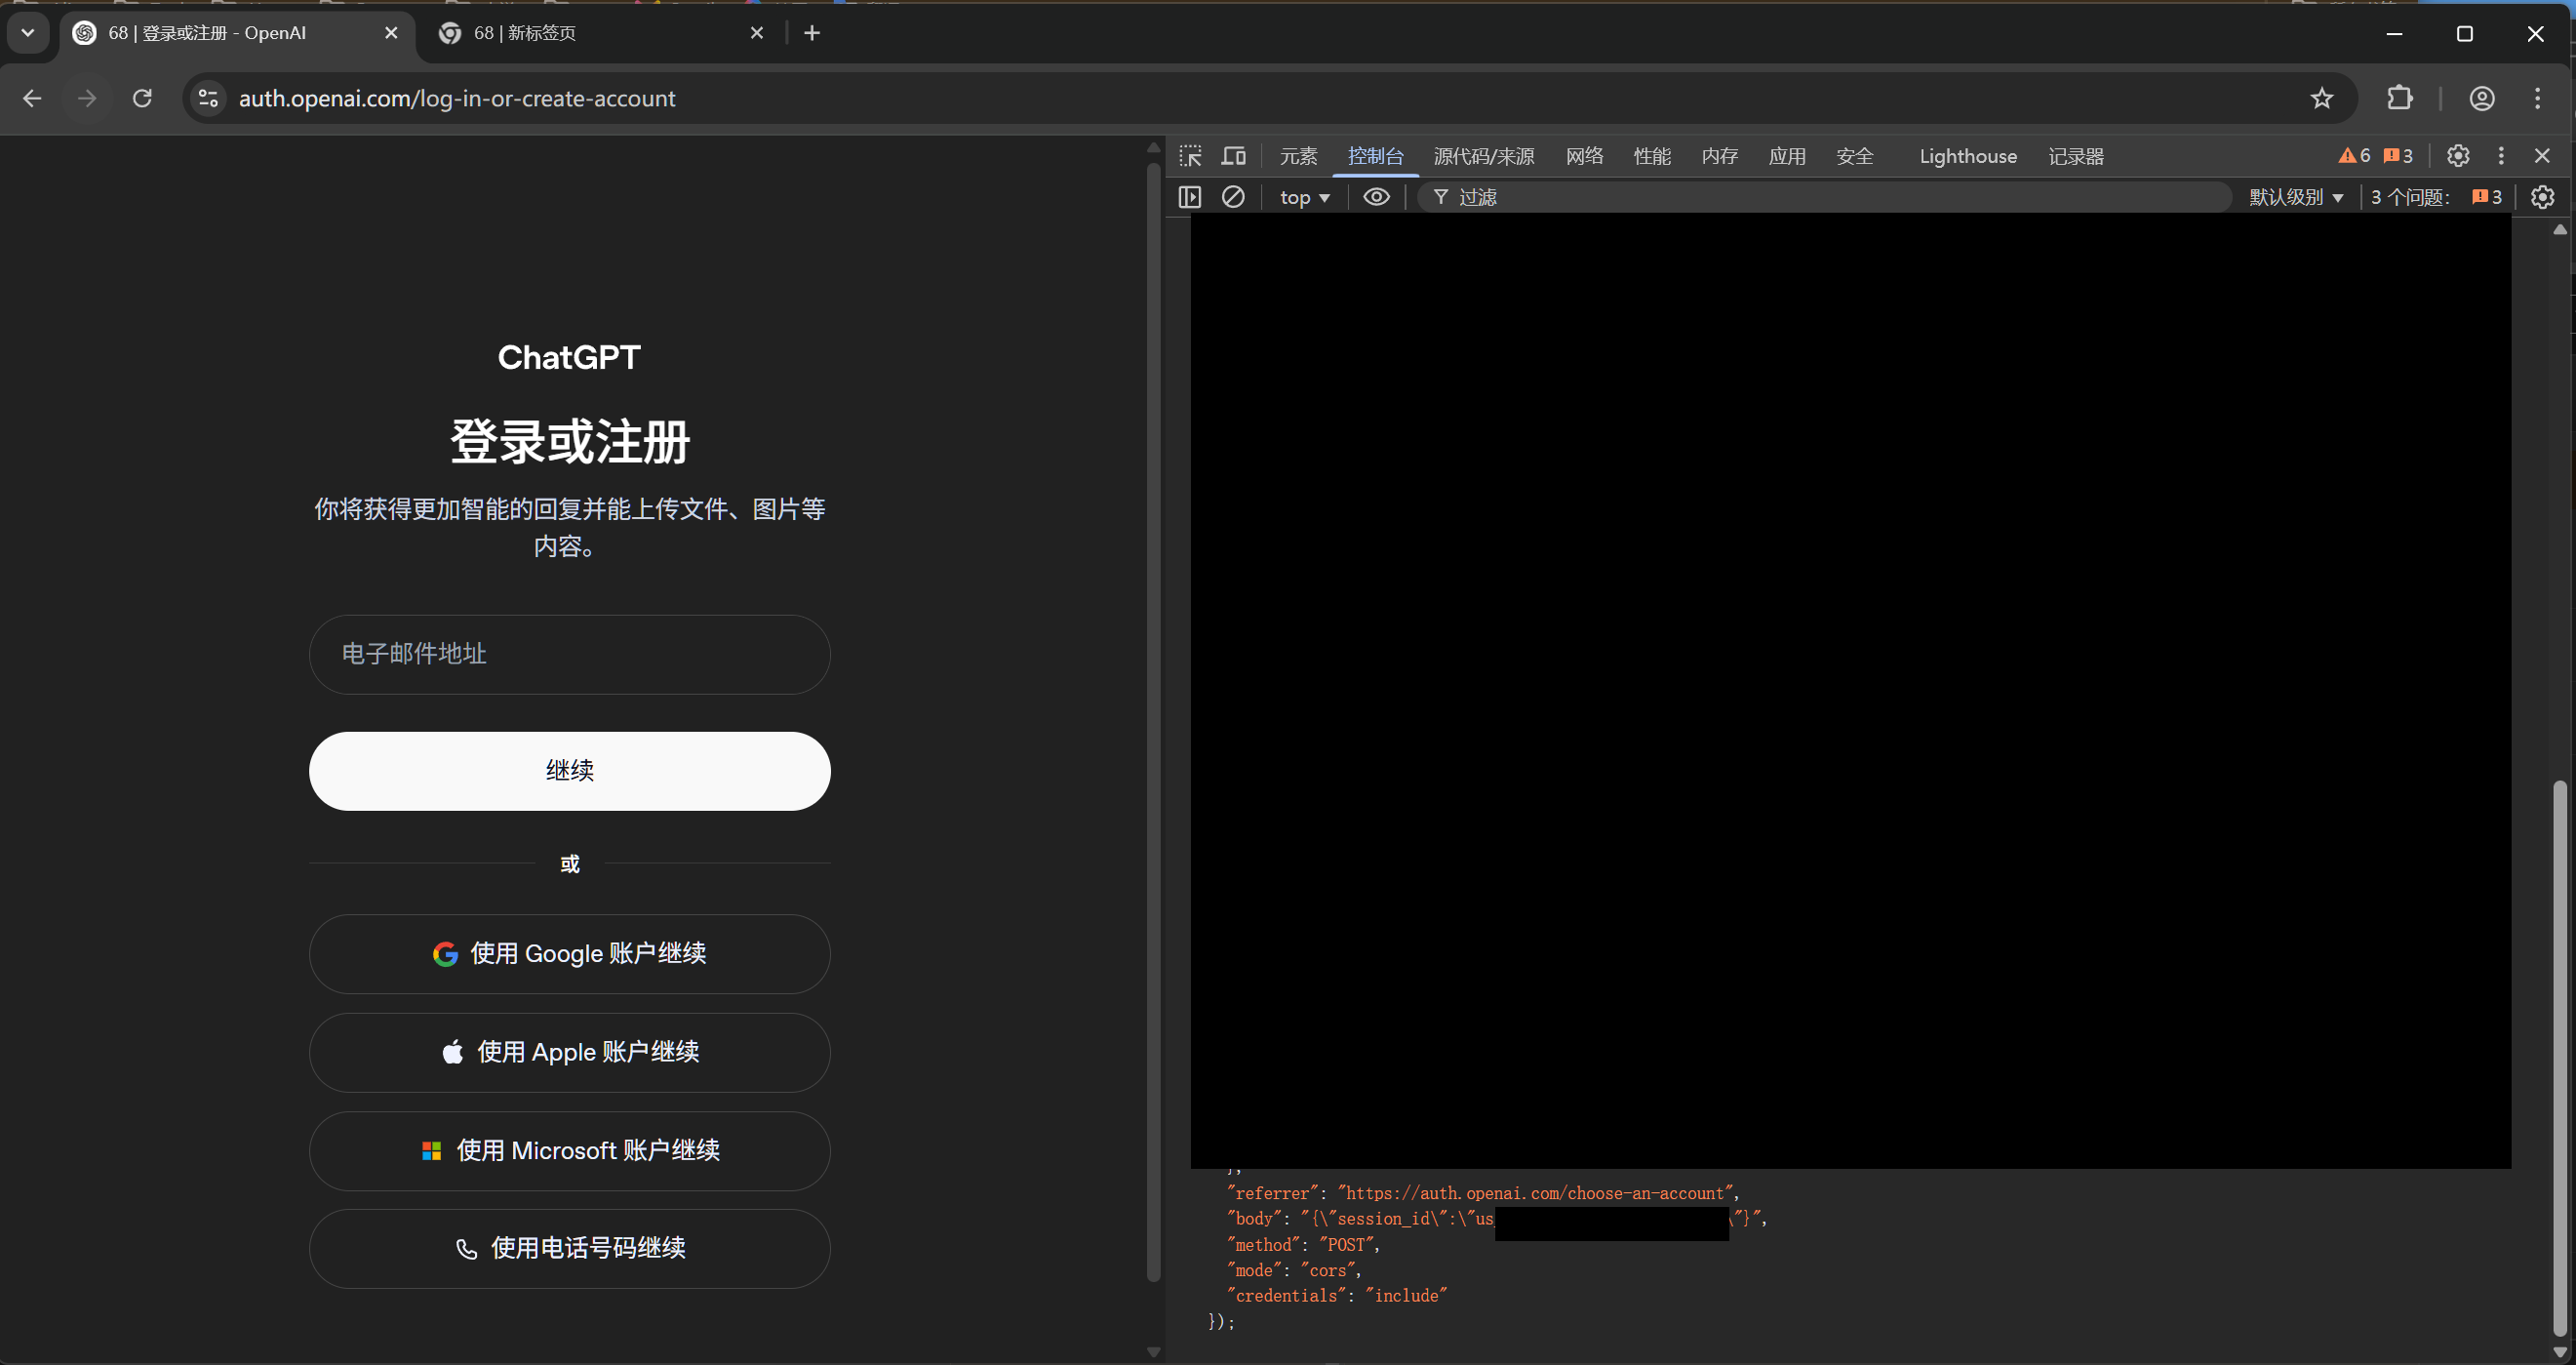Open the browser profile icon
This screenshot has width=2576, height=1365.
coord(2482,98)
